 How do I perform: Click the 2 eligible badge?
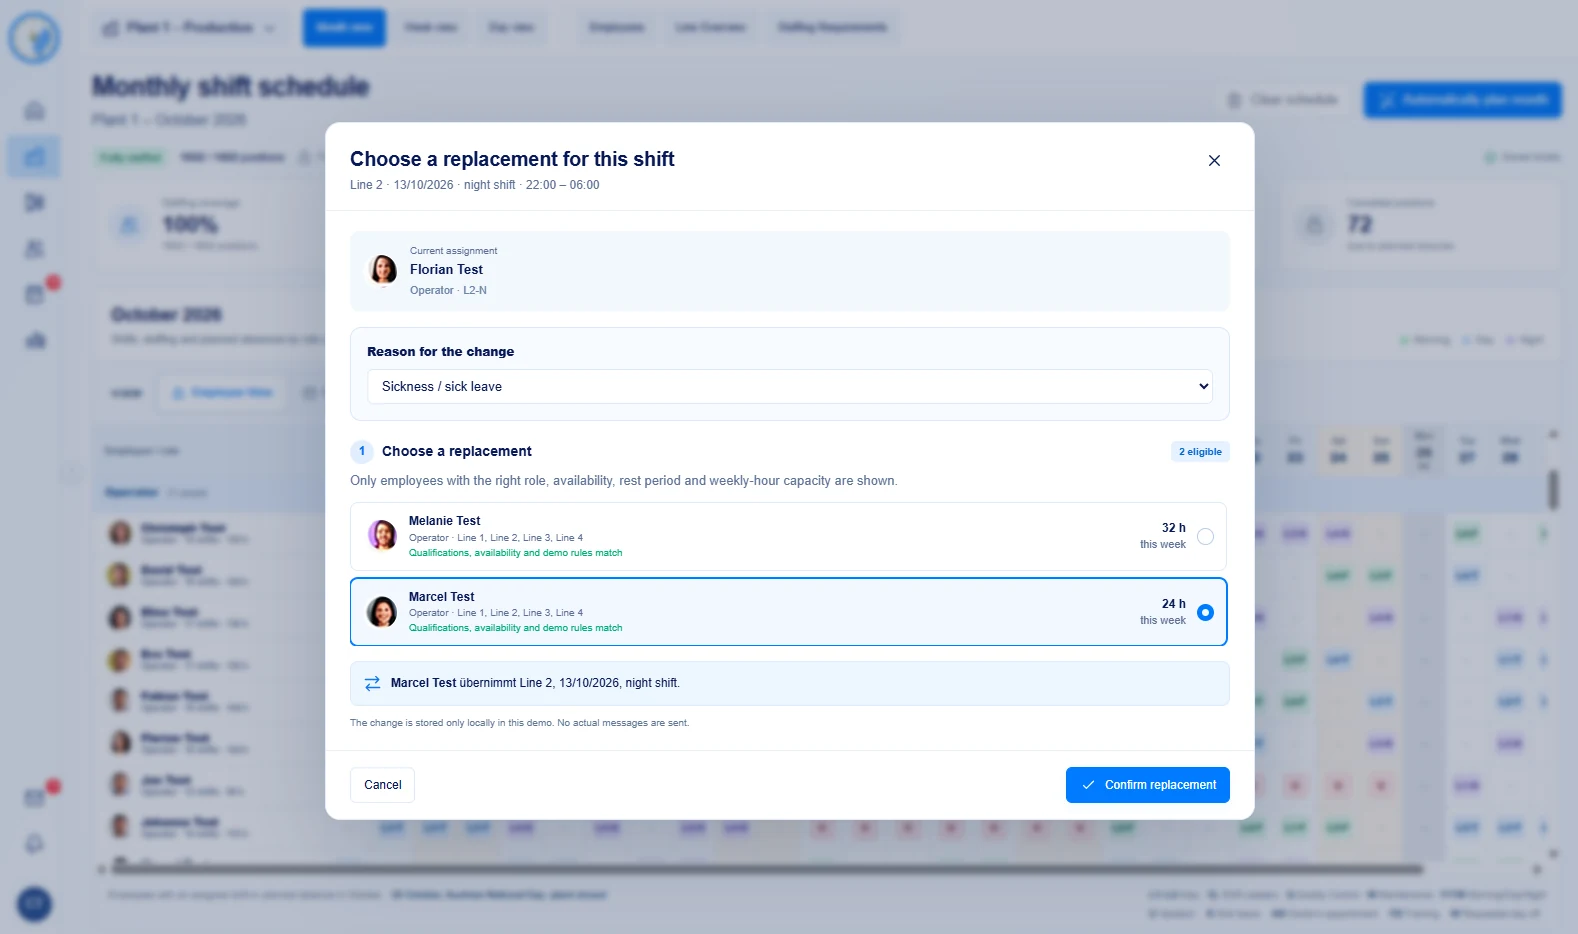pyautogui.click(x=1200, y=452)
